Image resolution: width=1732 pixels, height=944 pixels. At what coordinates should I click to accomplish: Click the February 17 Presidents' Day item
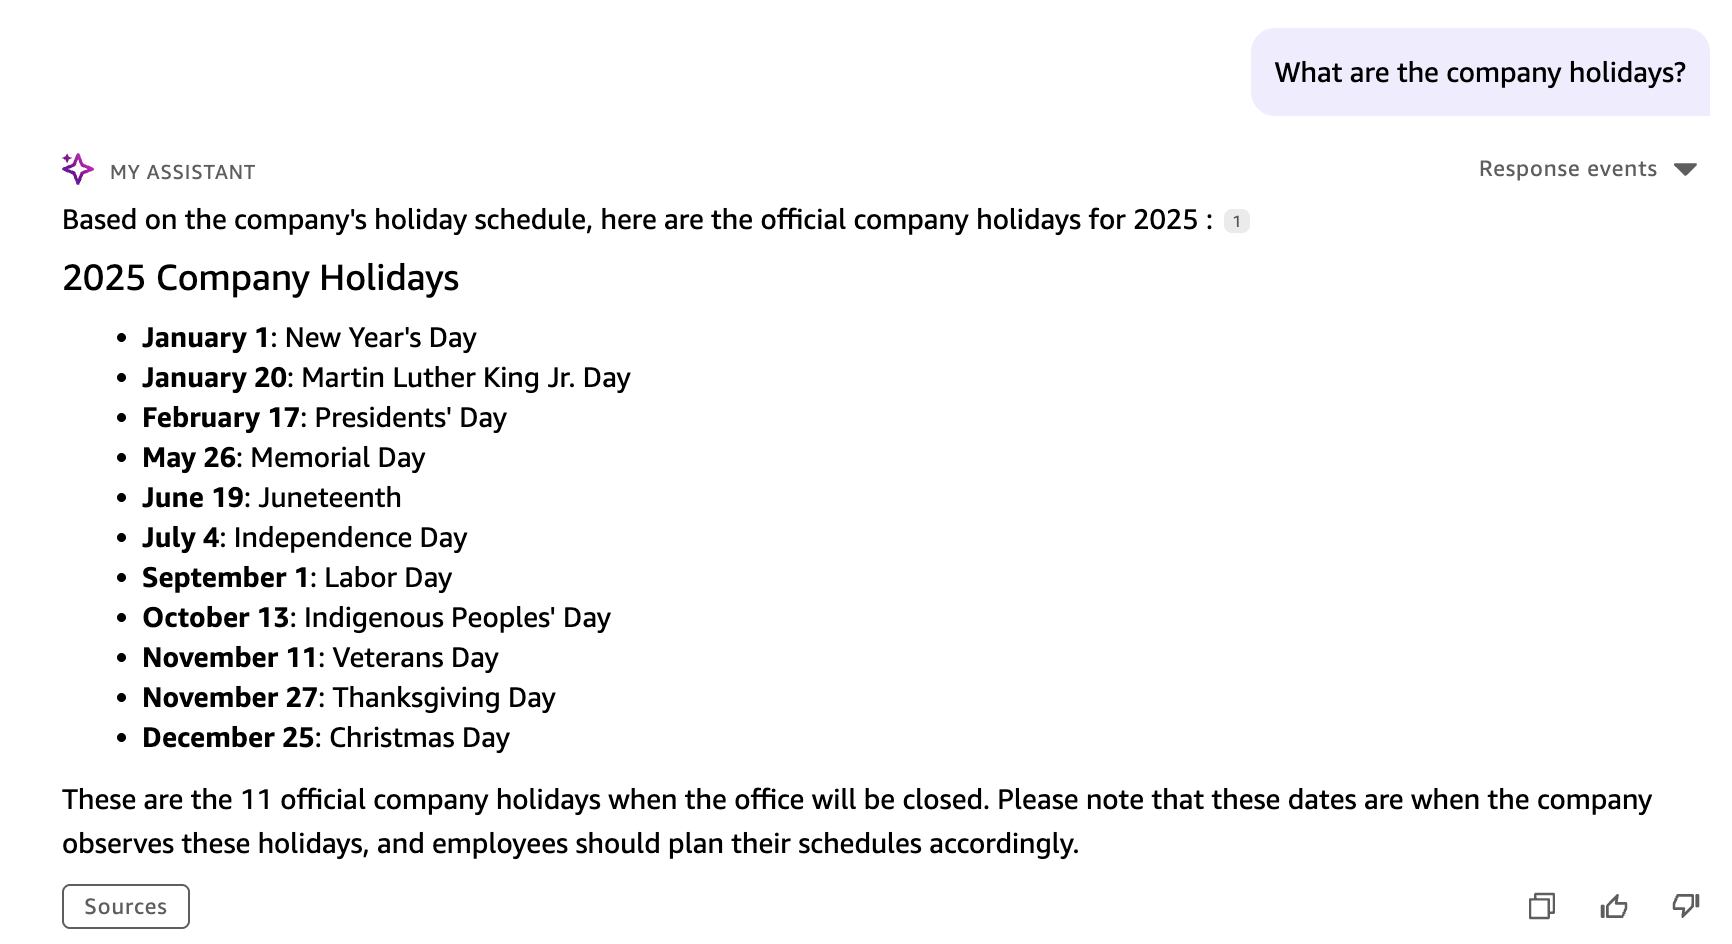(x=324, y=418)
